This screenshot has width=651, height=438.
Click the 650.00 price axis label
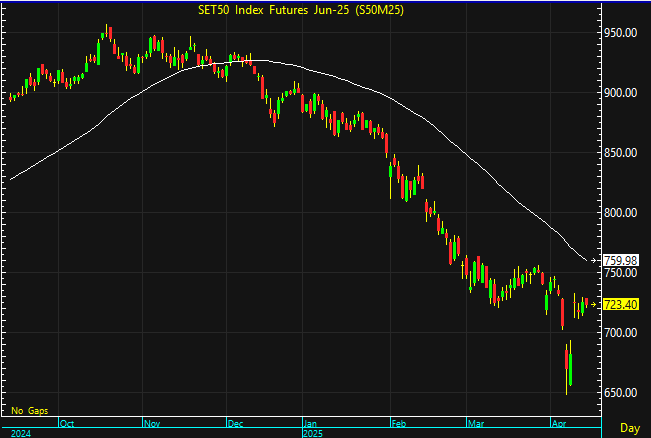(620, 393)
